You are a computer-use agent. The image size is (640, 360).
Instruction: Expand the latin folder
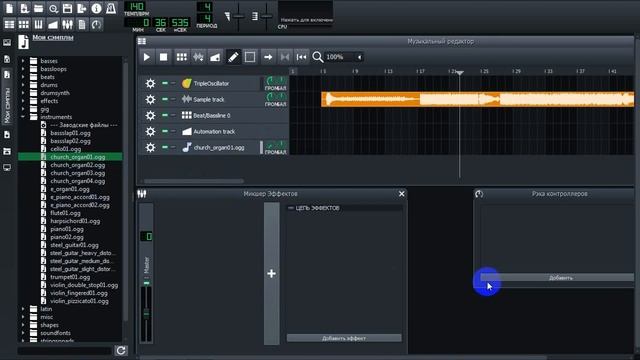[23, 309]
